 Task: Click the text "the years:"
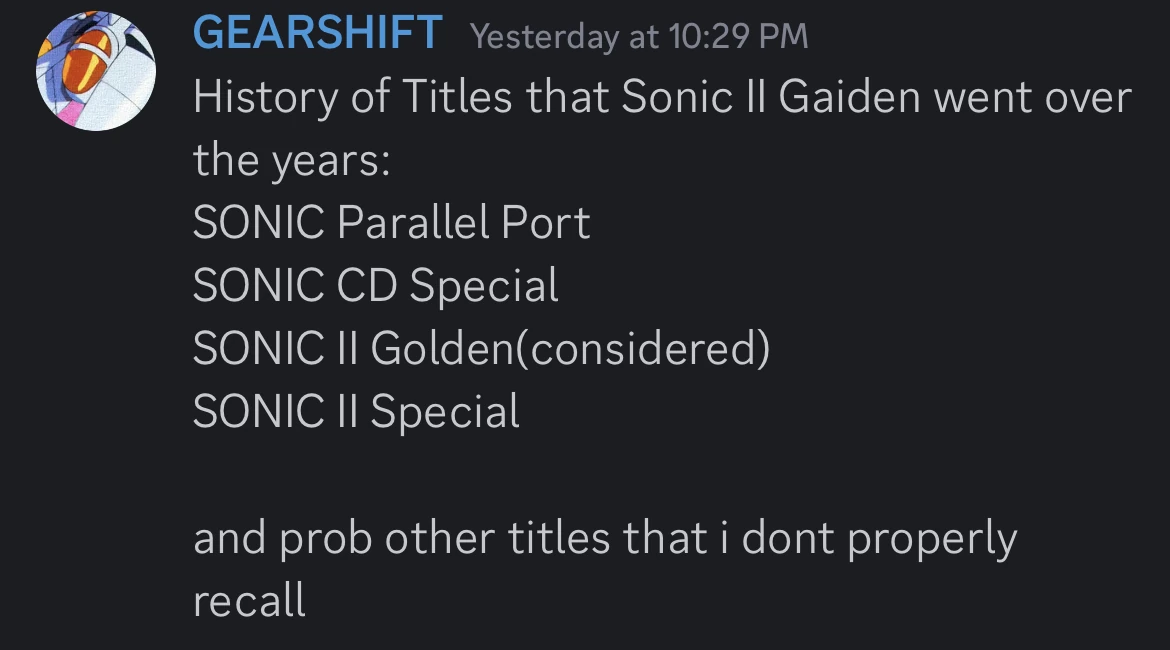click(x=291, y=160)
